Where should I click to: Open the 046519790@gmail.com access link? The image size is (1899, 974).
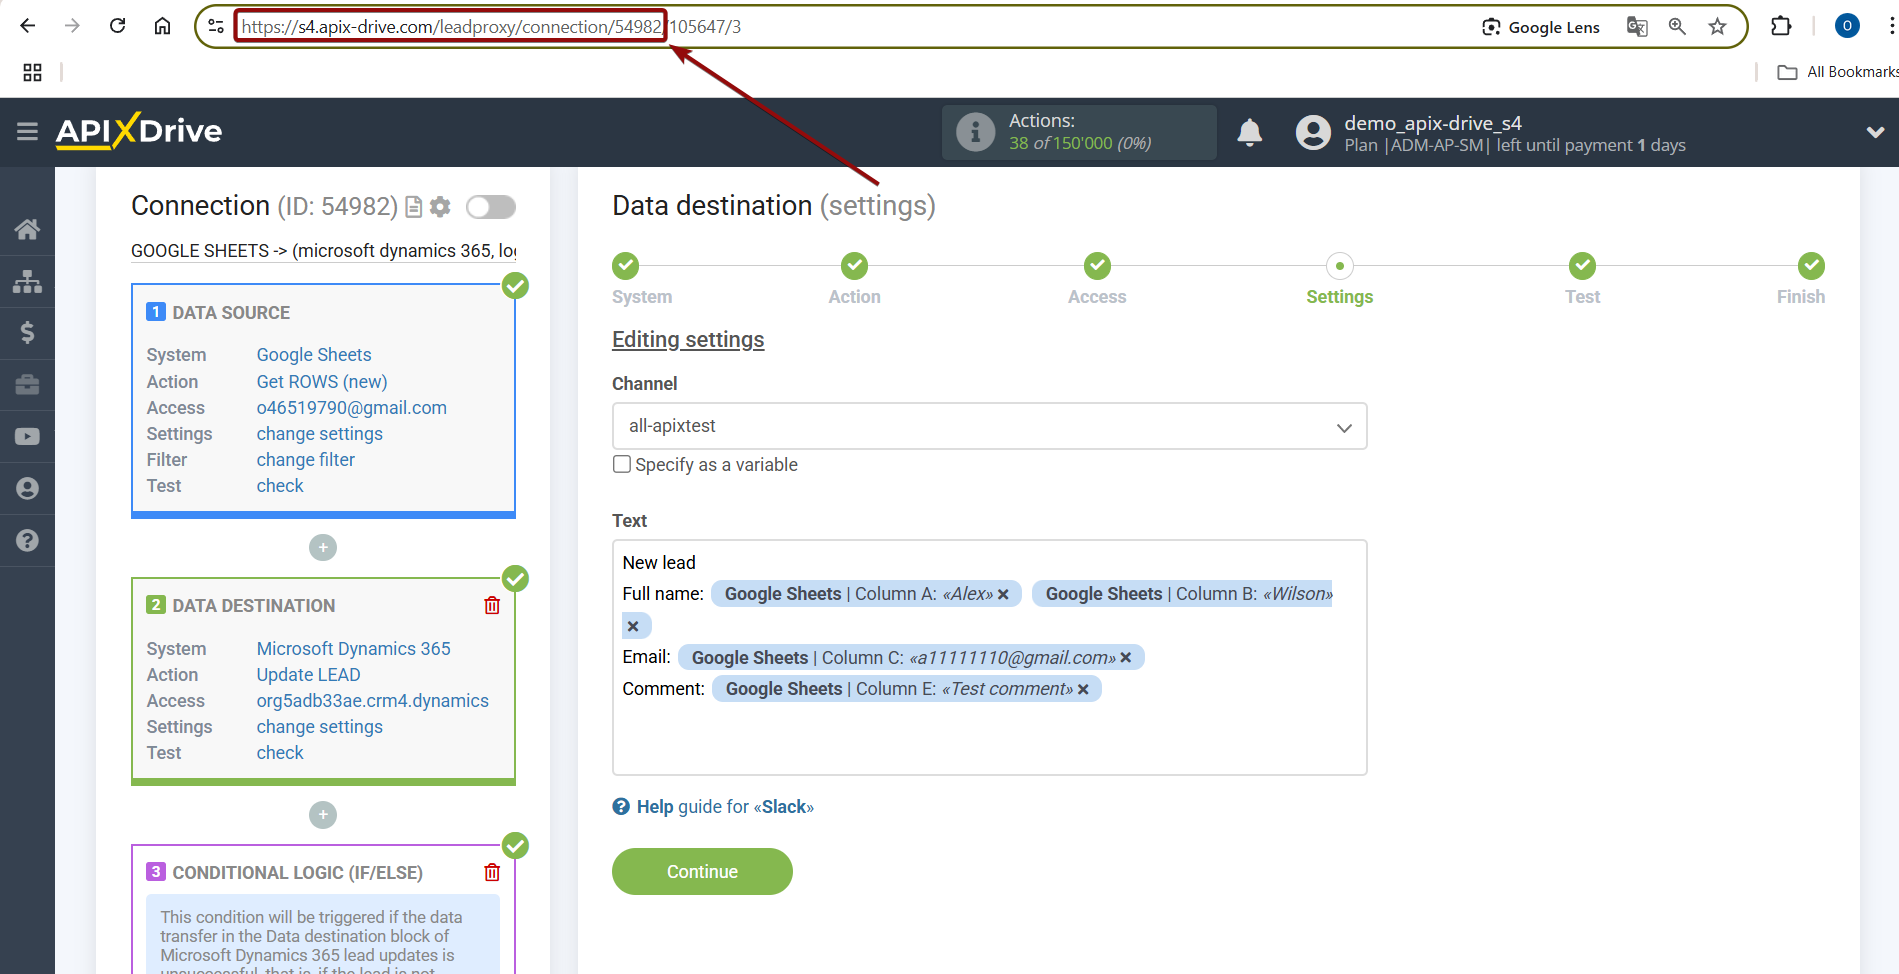coord(352,408)
